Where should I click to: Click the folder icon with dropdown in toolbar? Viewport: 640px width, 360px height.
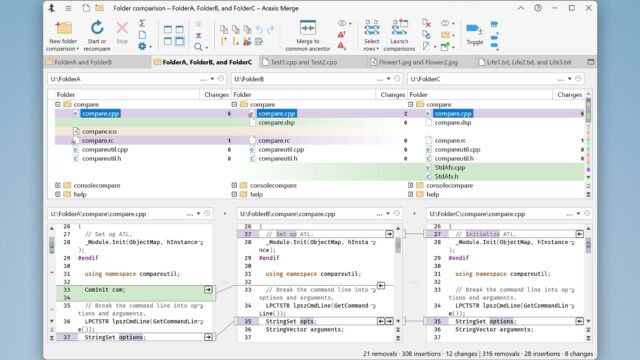point(445,35)
